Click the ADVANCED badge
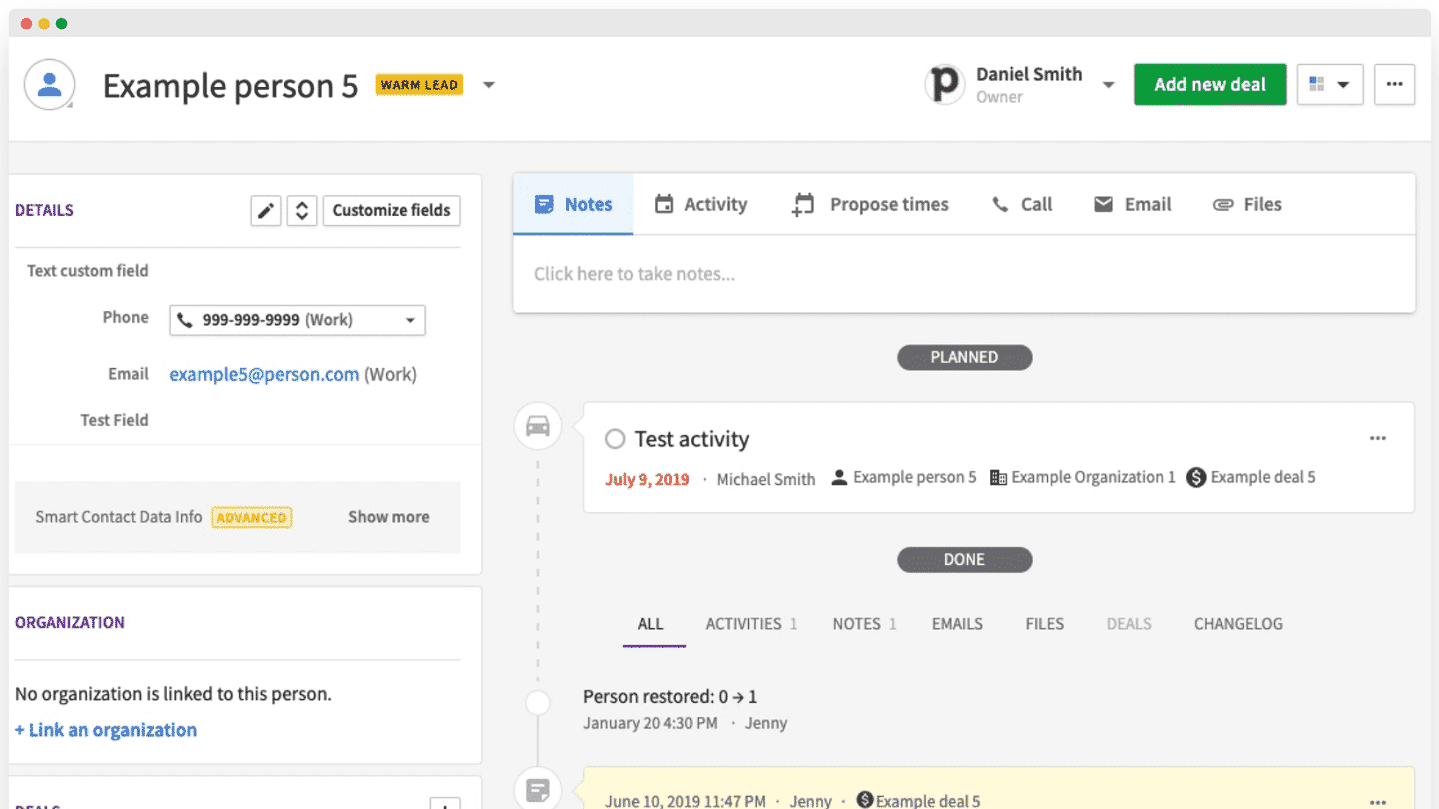This screenshot has width=1439, height=809. click(x=252, y=517)
